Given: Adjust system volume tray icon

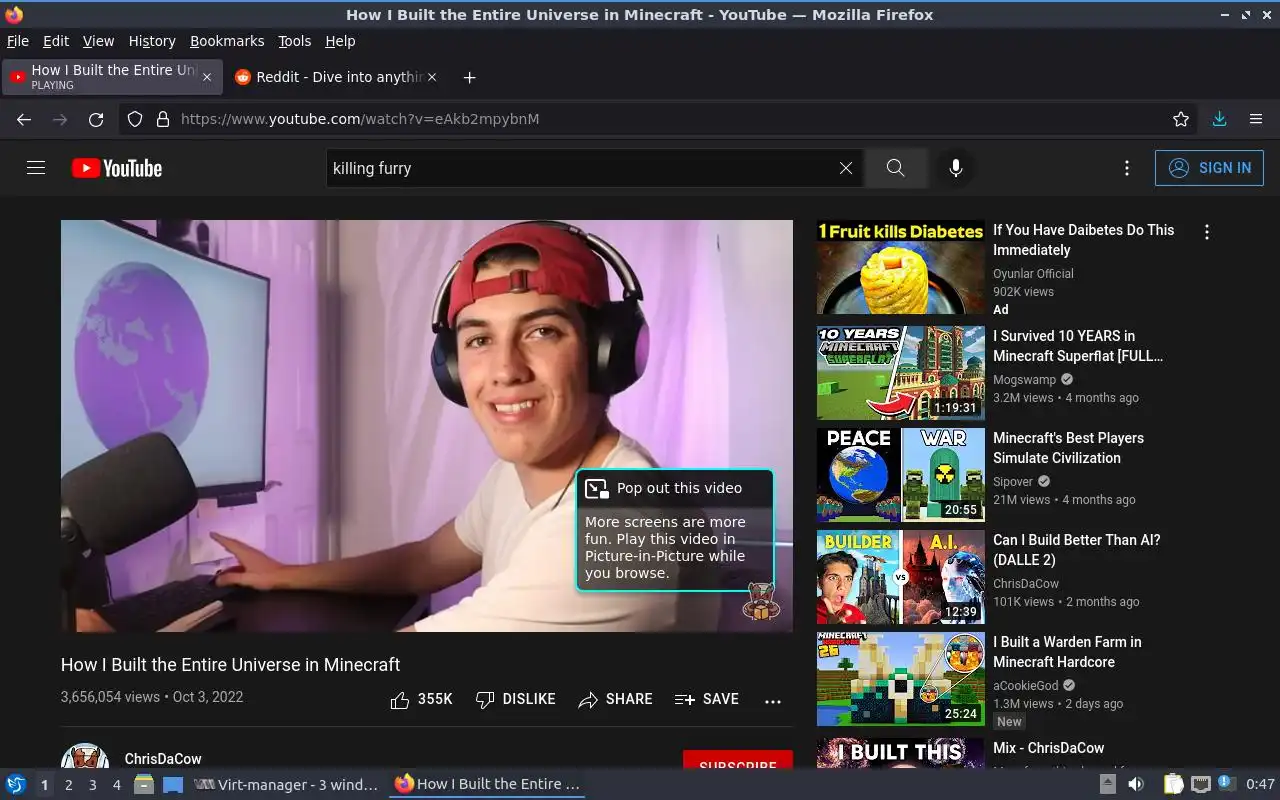Looking at the screenshot, I should tap(1137, 785).
